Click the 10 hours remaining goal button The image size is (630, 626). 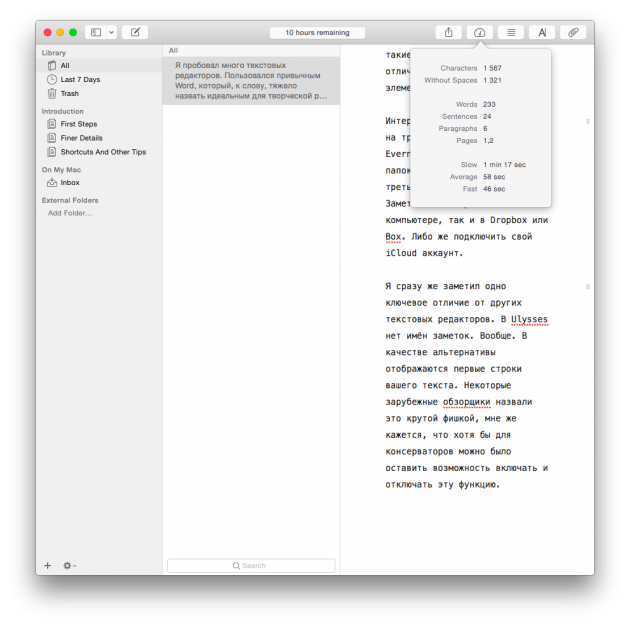[x=317, y=32]
